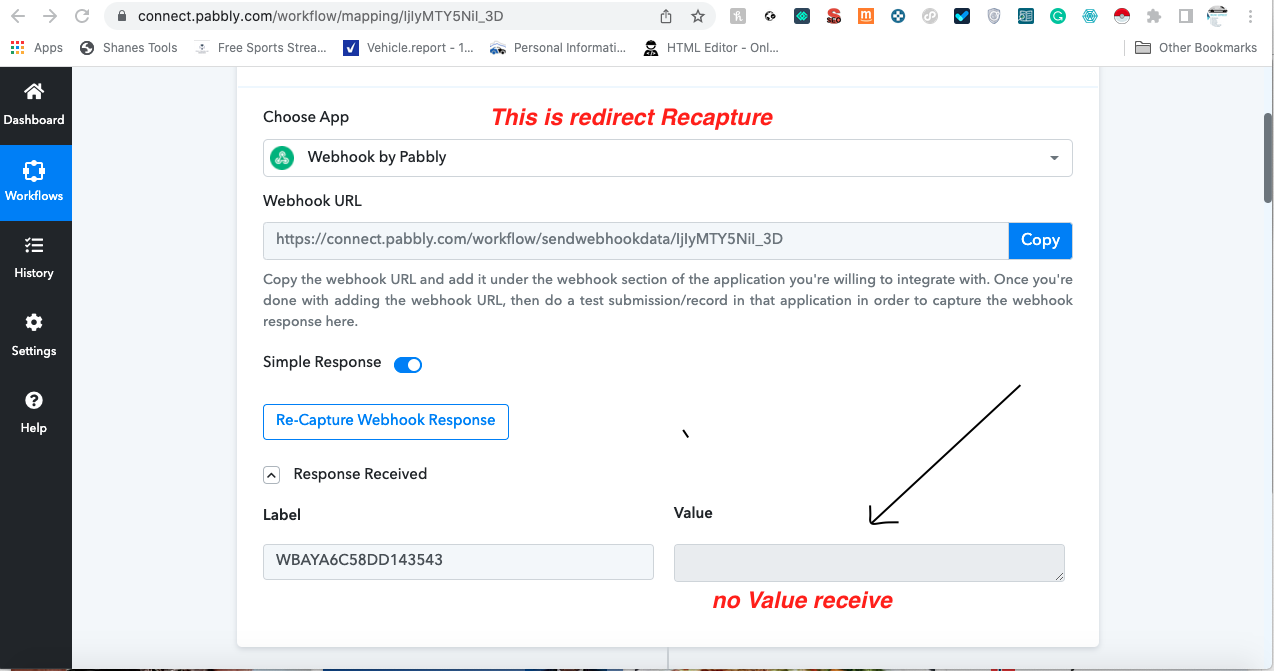
Task: Open the Chrome profile avatar
Action: 1217,16
